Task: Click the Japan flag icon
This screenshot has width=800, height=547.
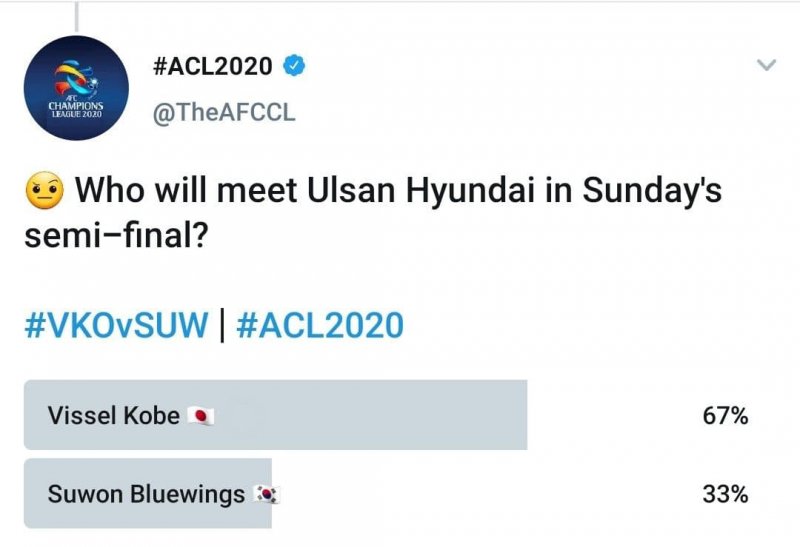Action: click(x=201, y=416)
